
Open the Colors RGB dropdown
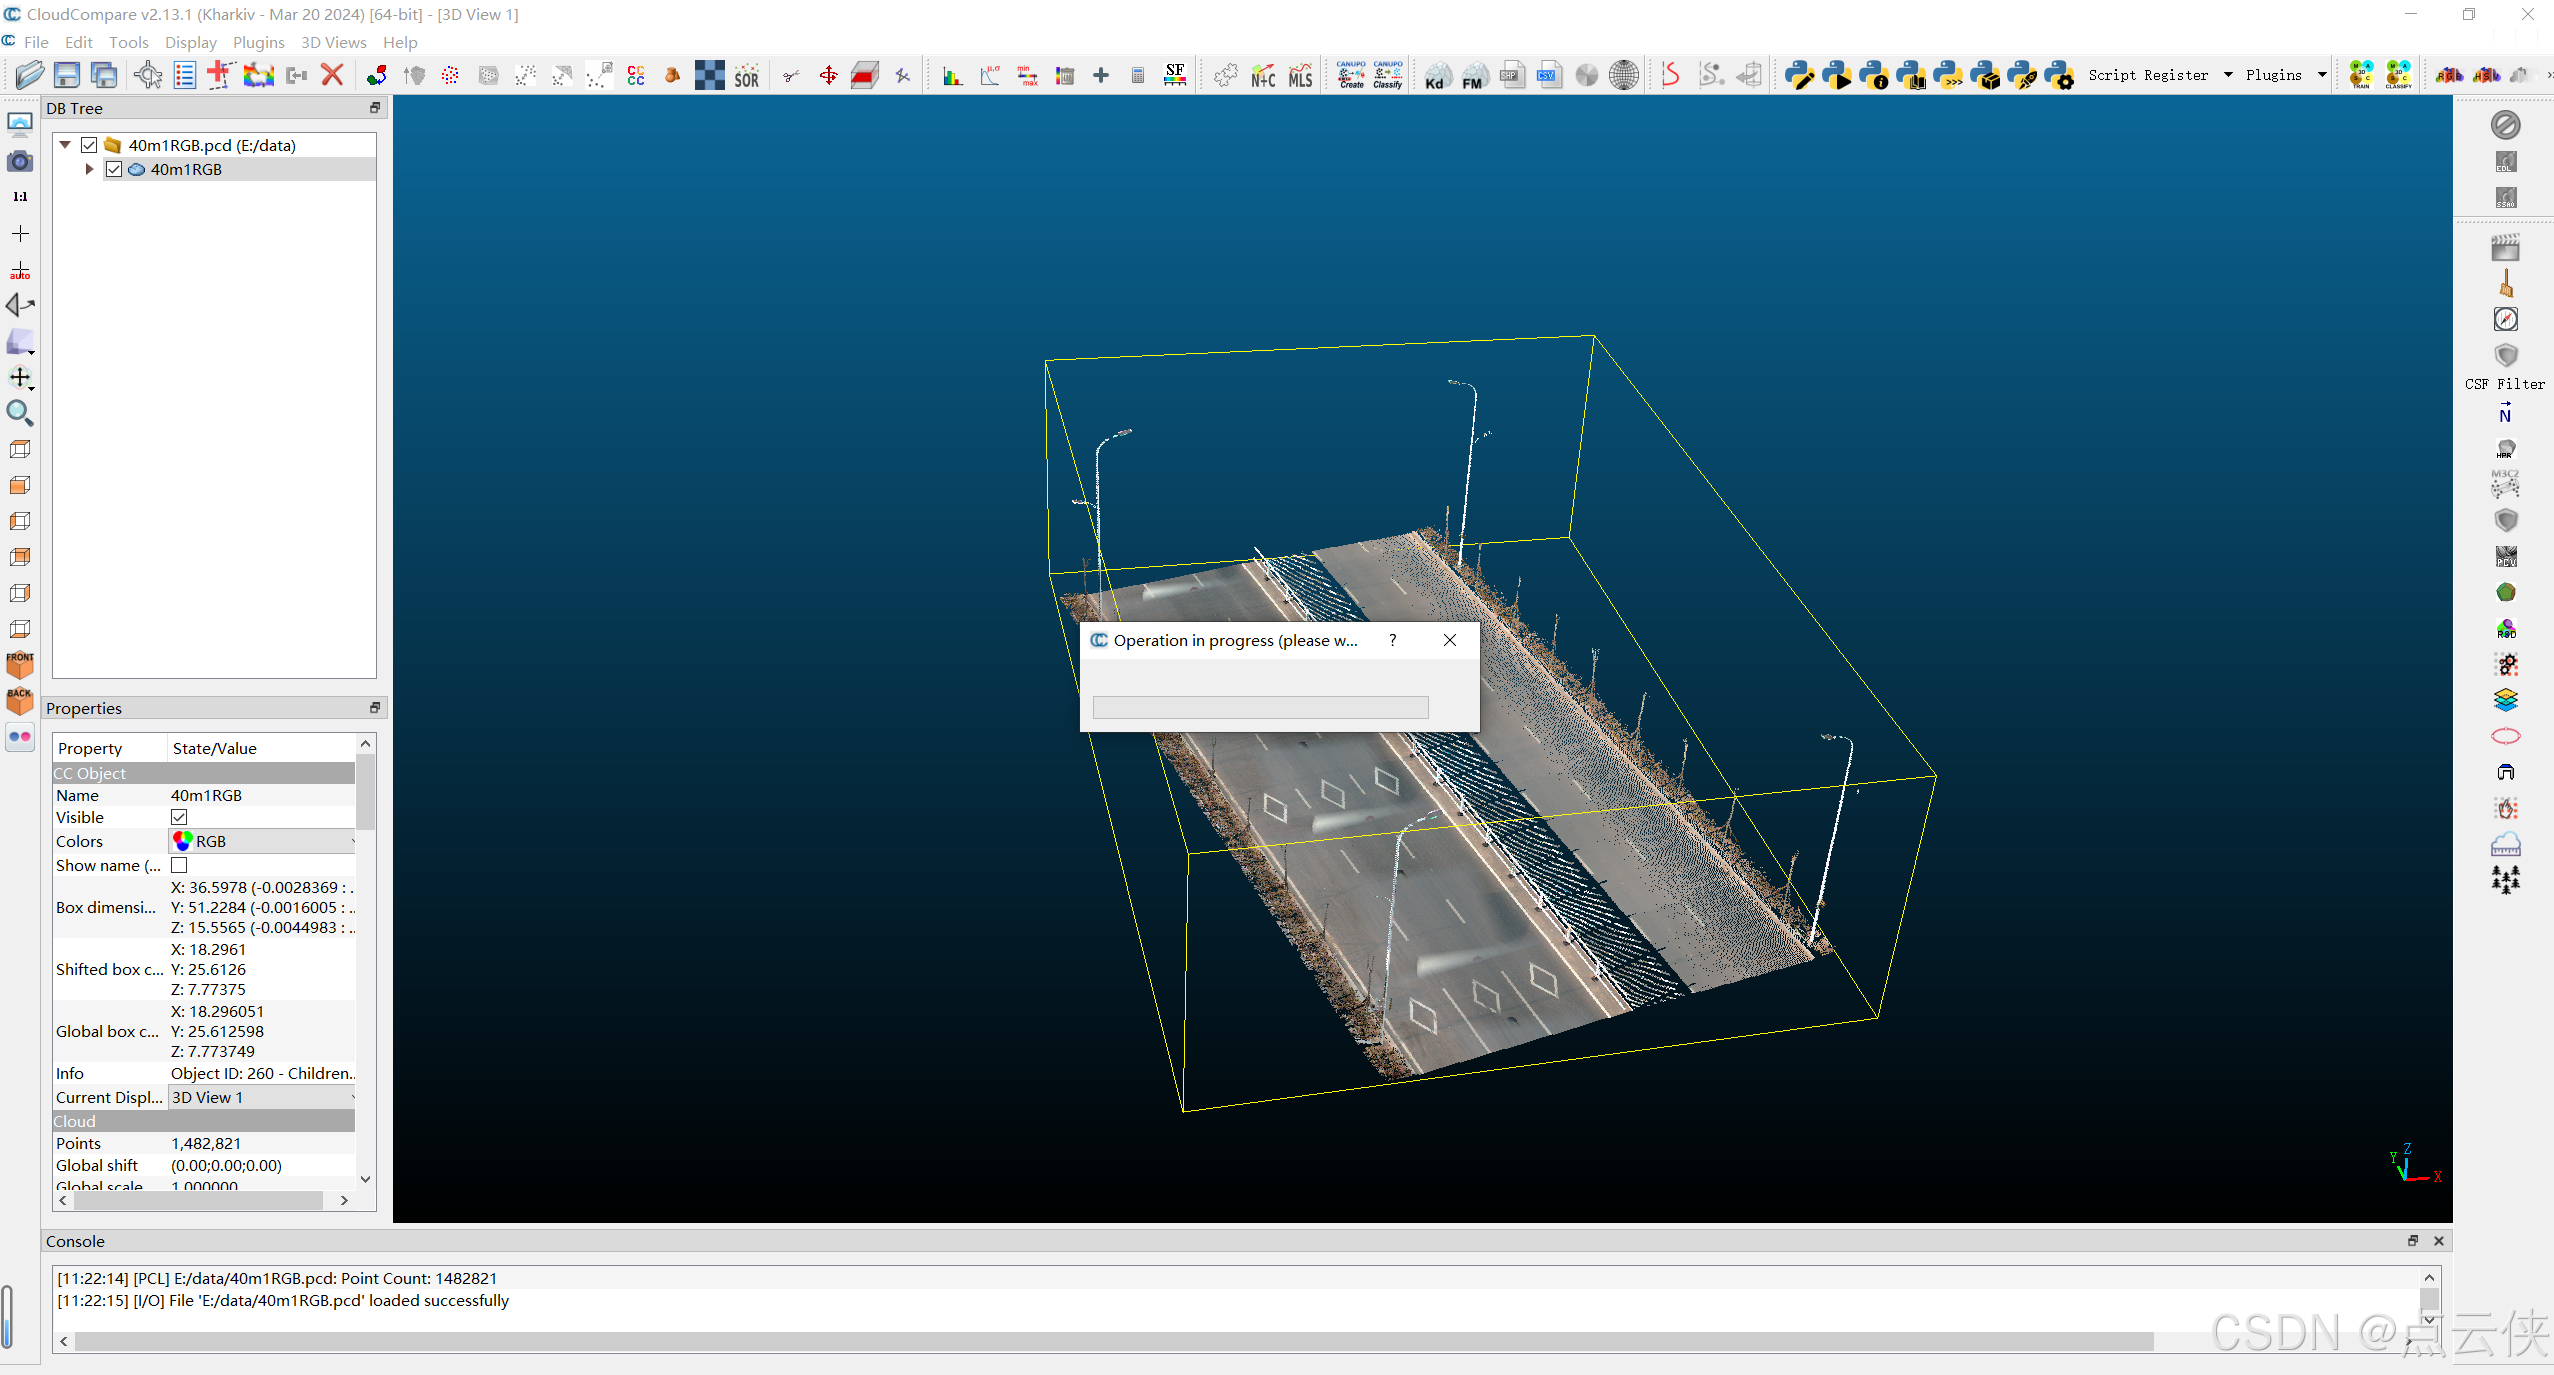262,841
